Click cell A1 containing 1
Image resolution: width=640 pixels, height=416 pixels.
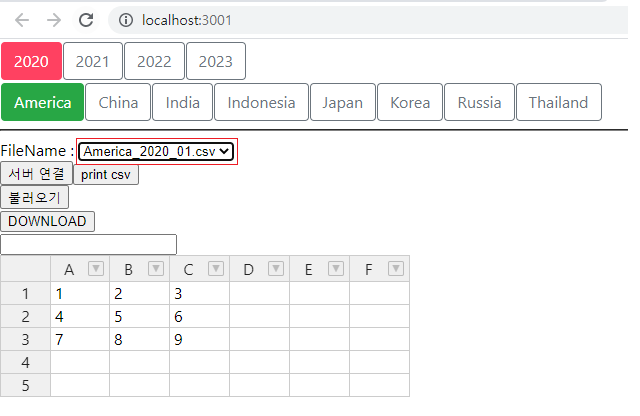[80, 294]
